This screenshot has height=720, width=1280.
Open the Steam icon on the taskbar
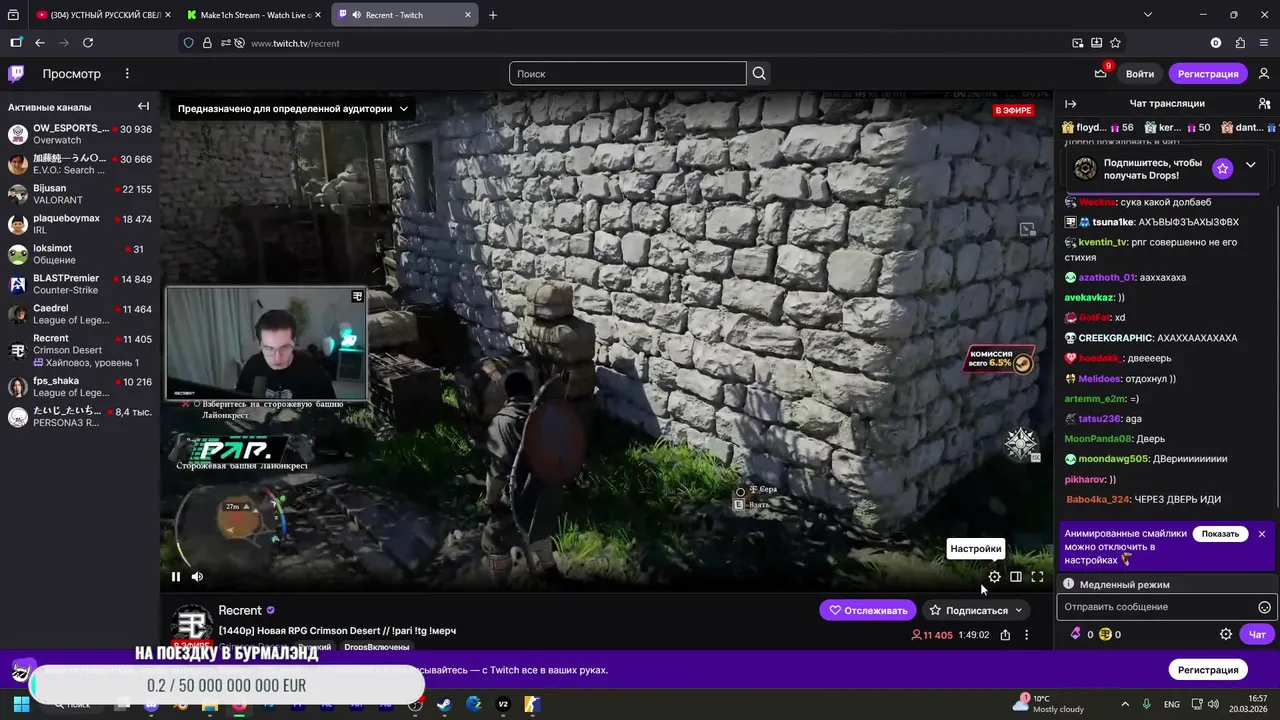point(444,704)
